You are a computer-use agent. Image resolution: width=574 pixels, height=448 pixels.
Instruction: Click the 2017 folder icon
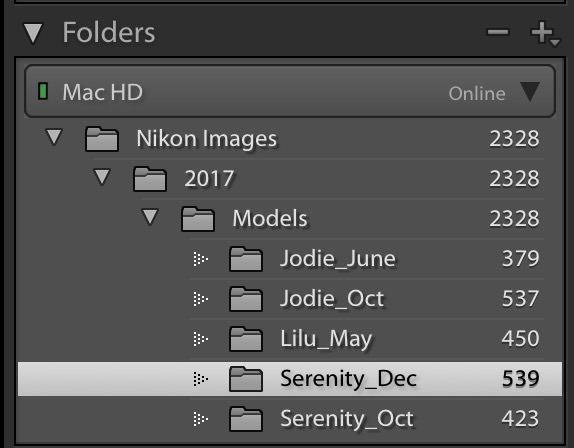[x=150, y=179]
